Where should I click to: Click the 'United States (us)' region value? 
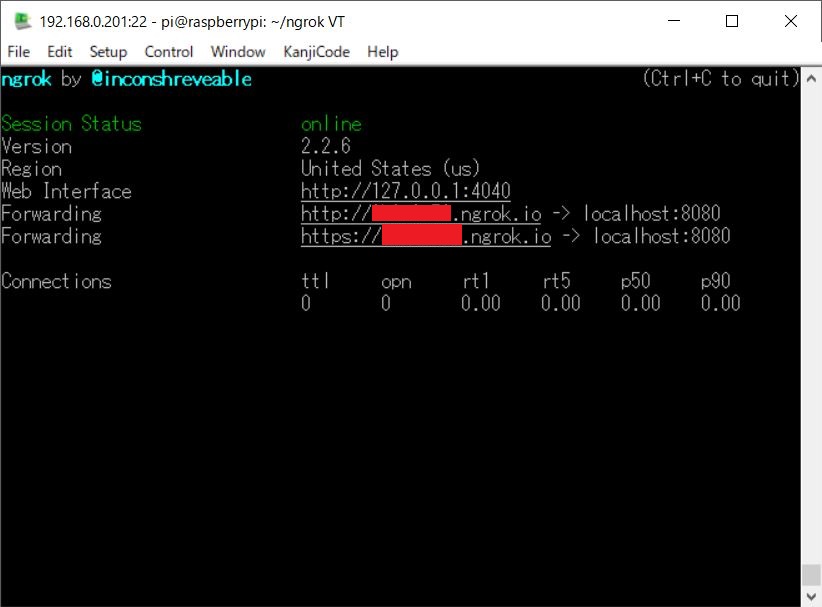[x=390, y=169]
